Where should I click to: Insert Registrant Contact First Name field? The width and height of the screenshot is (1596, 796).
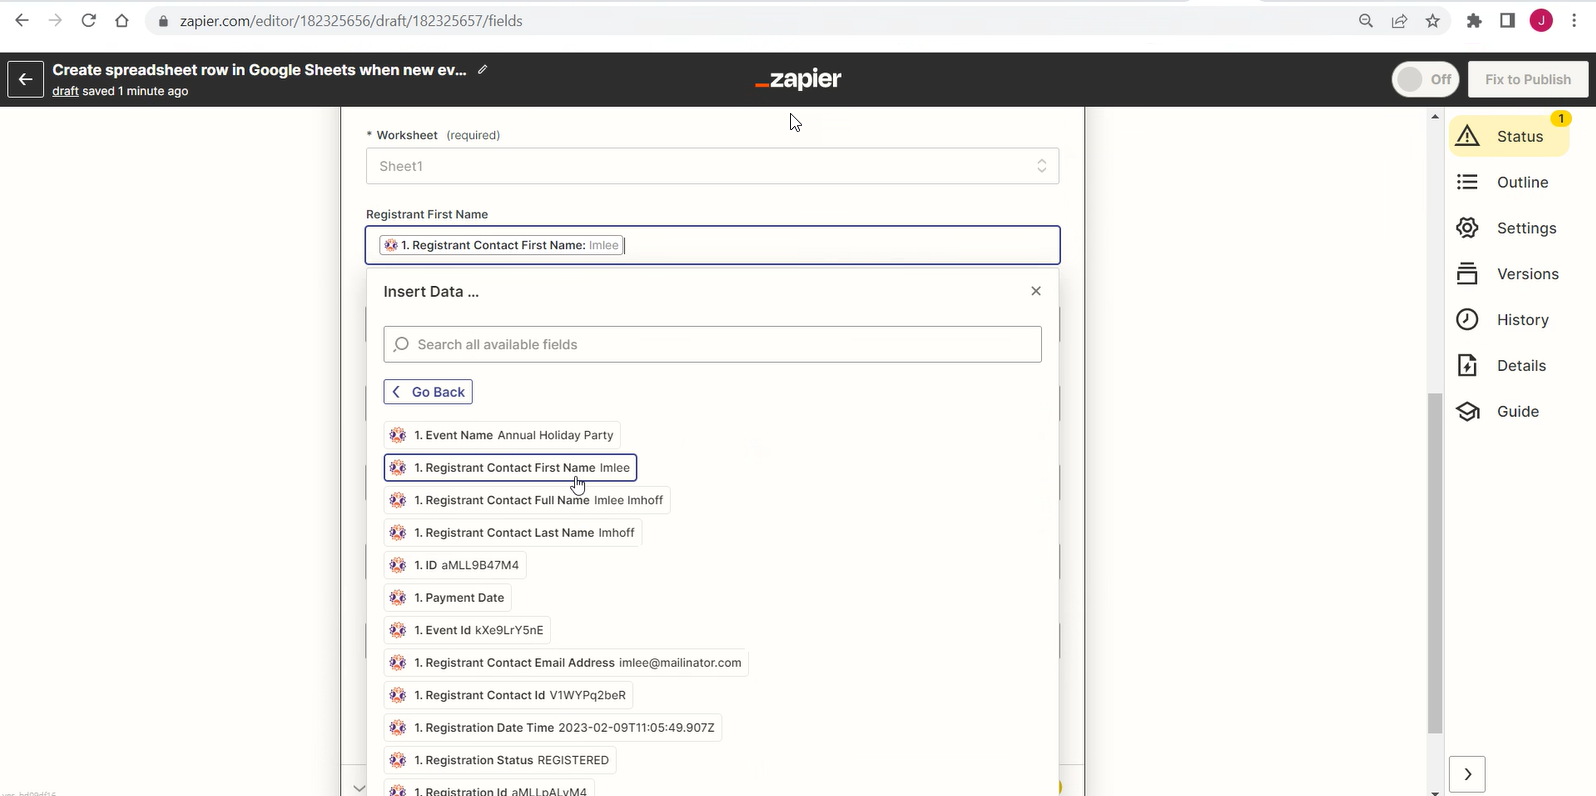tap(510, 468)
